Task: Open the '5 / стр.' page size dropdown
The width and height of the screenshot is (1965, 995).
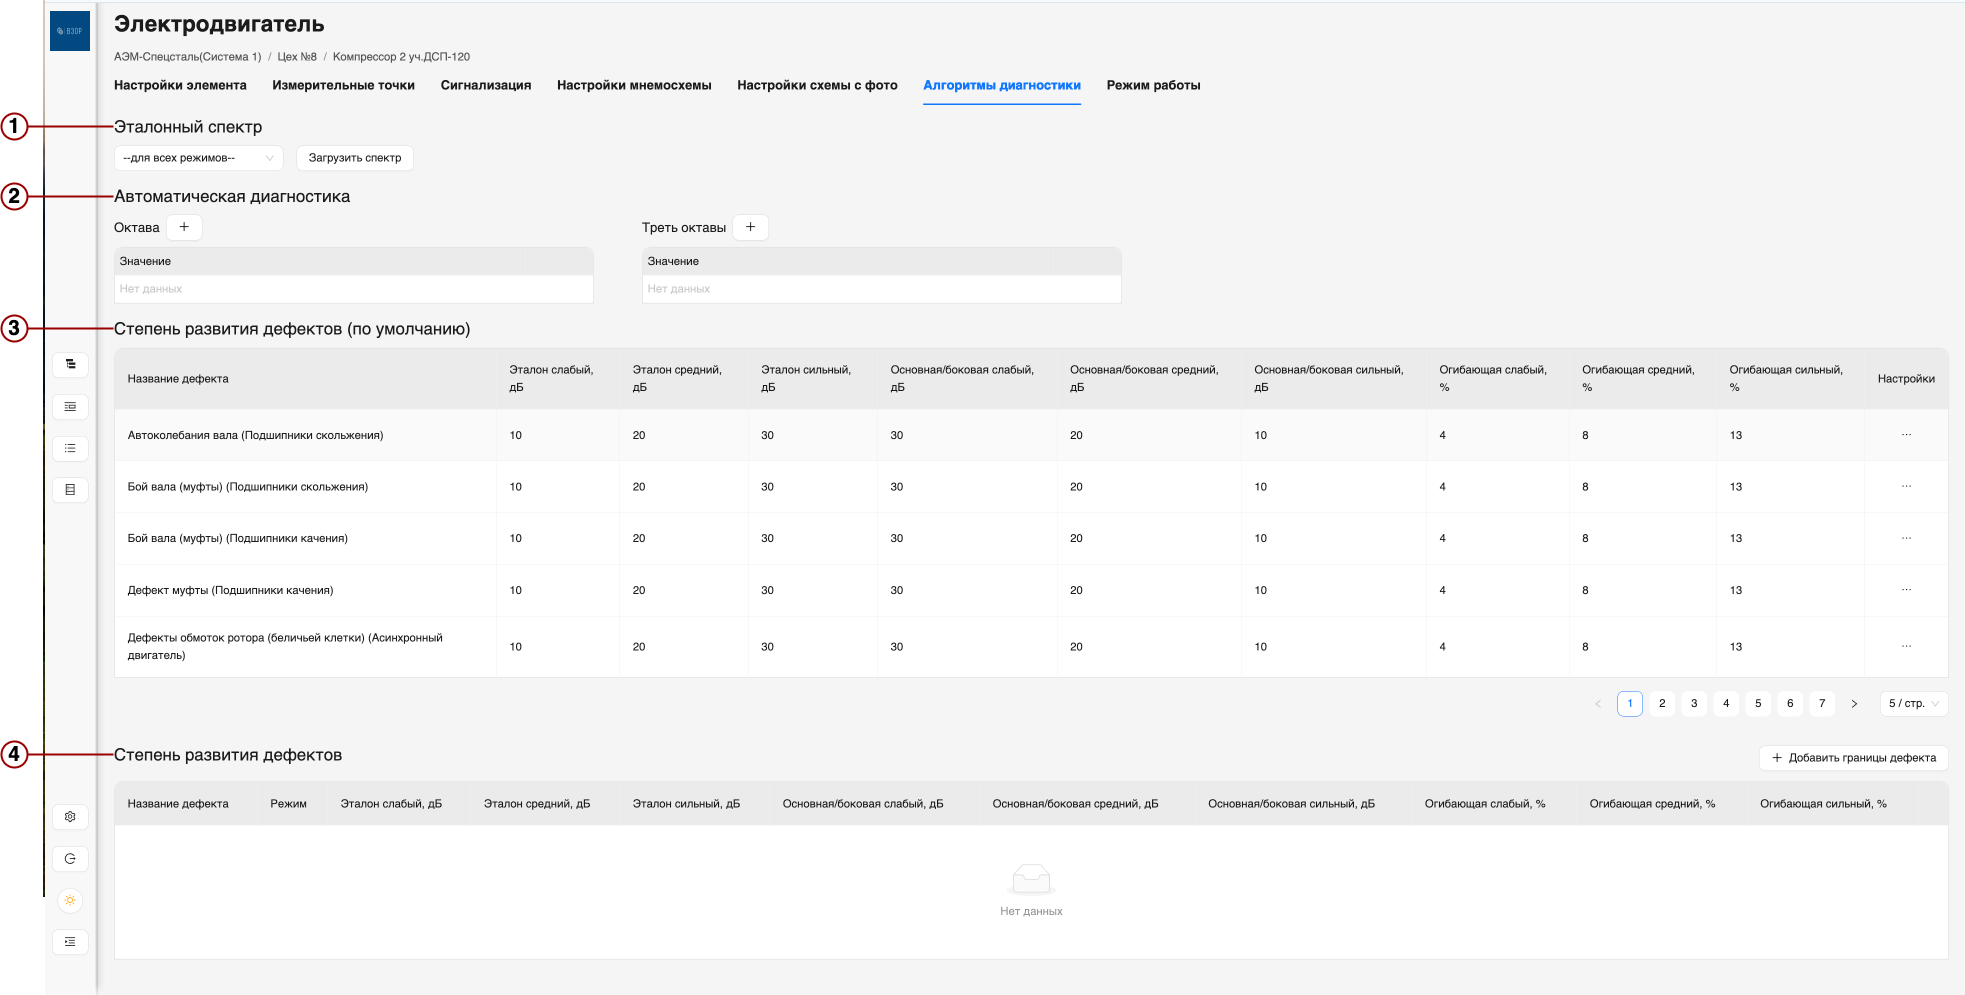Action: click(1913, 704)
